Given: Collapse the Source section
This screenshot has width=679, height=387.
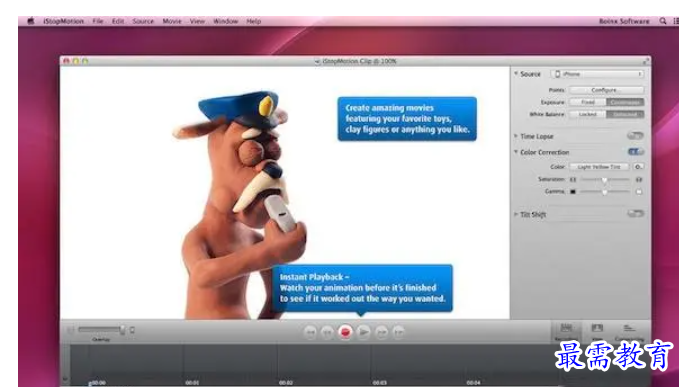Looking at the screenshot, I should pos(516,74).
